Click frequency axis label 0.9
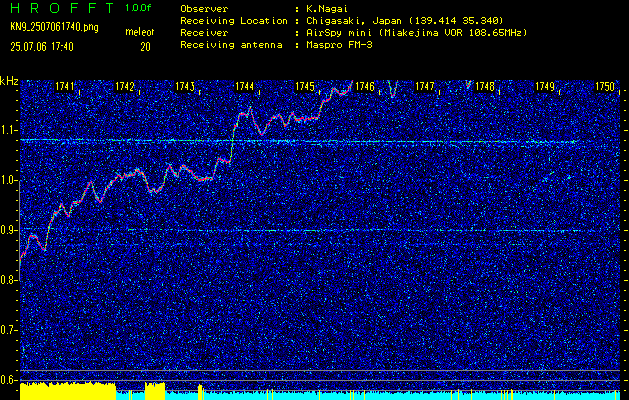 click(x=9, y=230)
